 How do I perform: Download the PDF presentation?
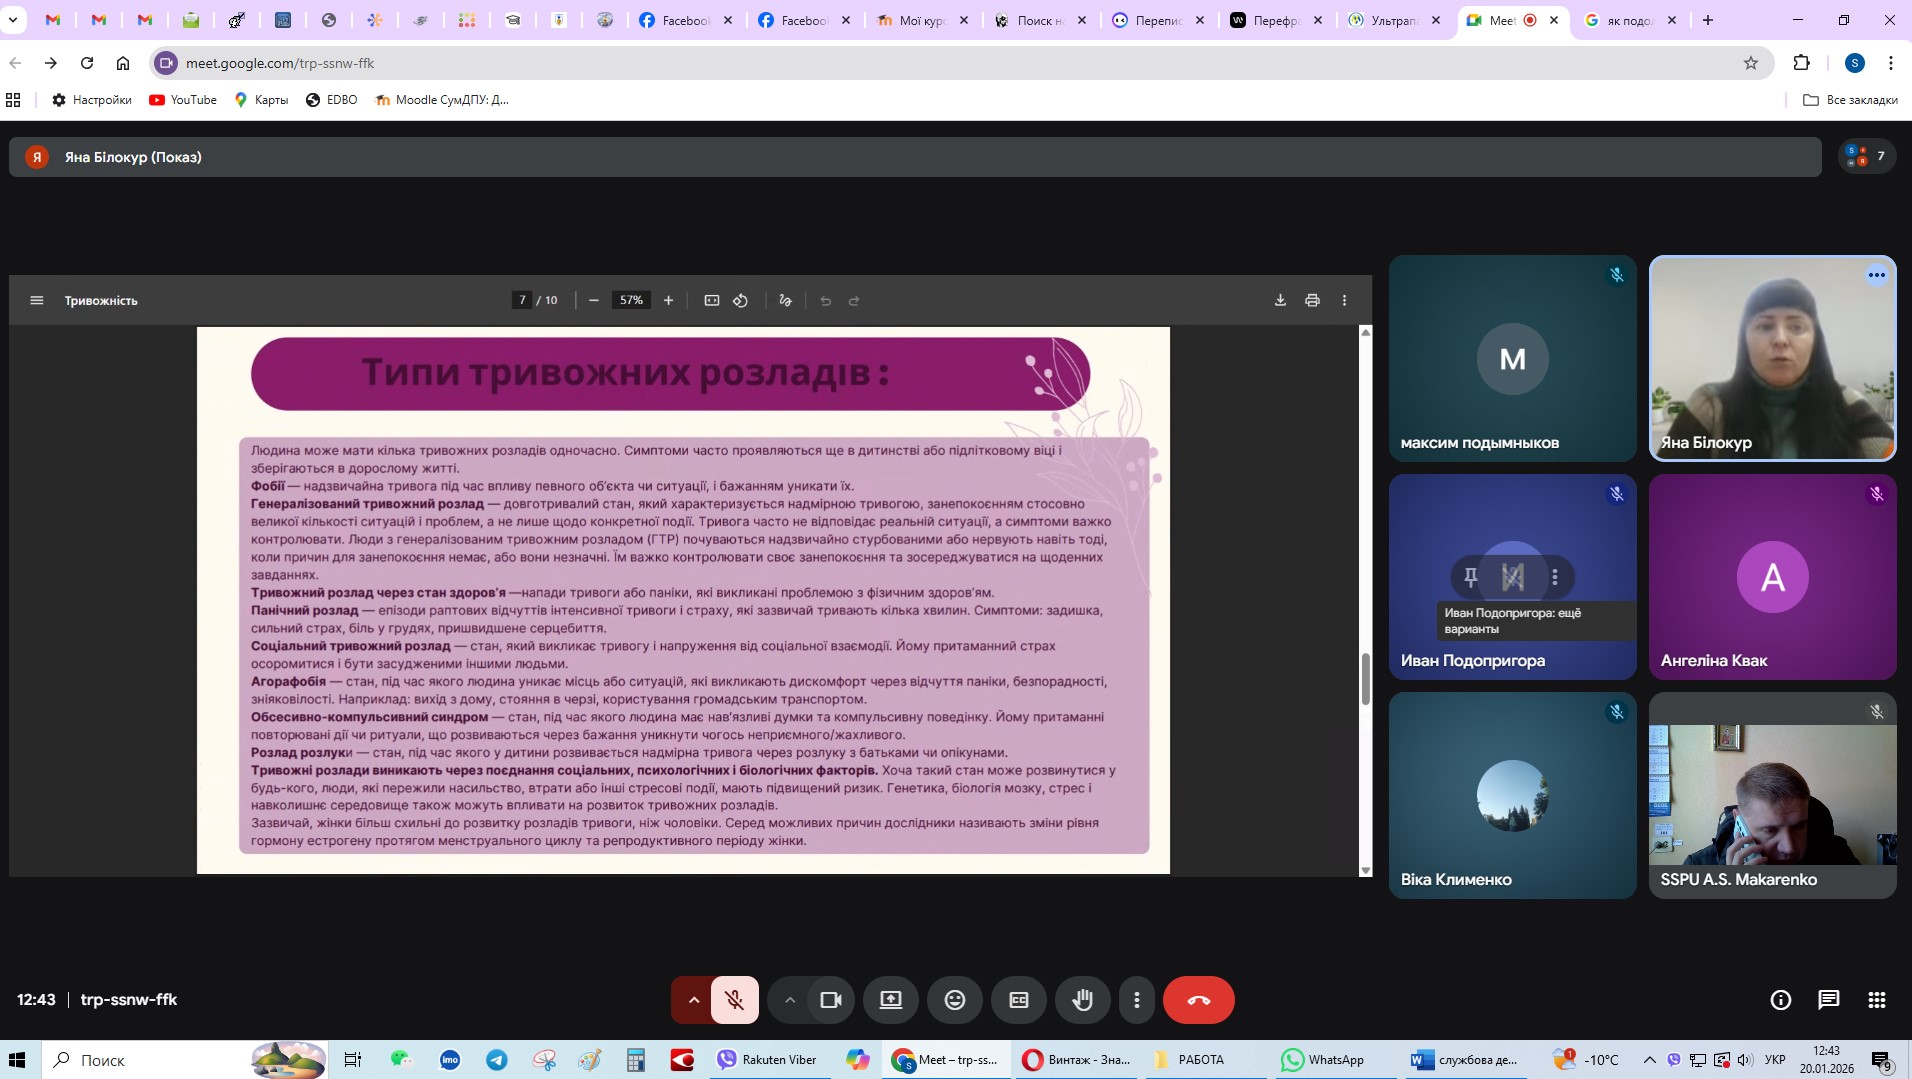pyautogui.click(x=1280, y=300)
